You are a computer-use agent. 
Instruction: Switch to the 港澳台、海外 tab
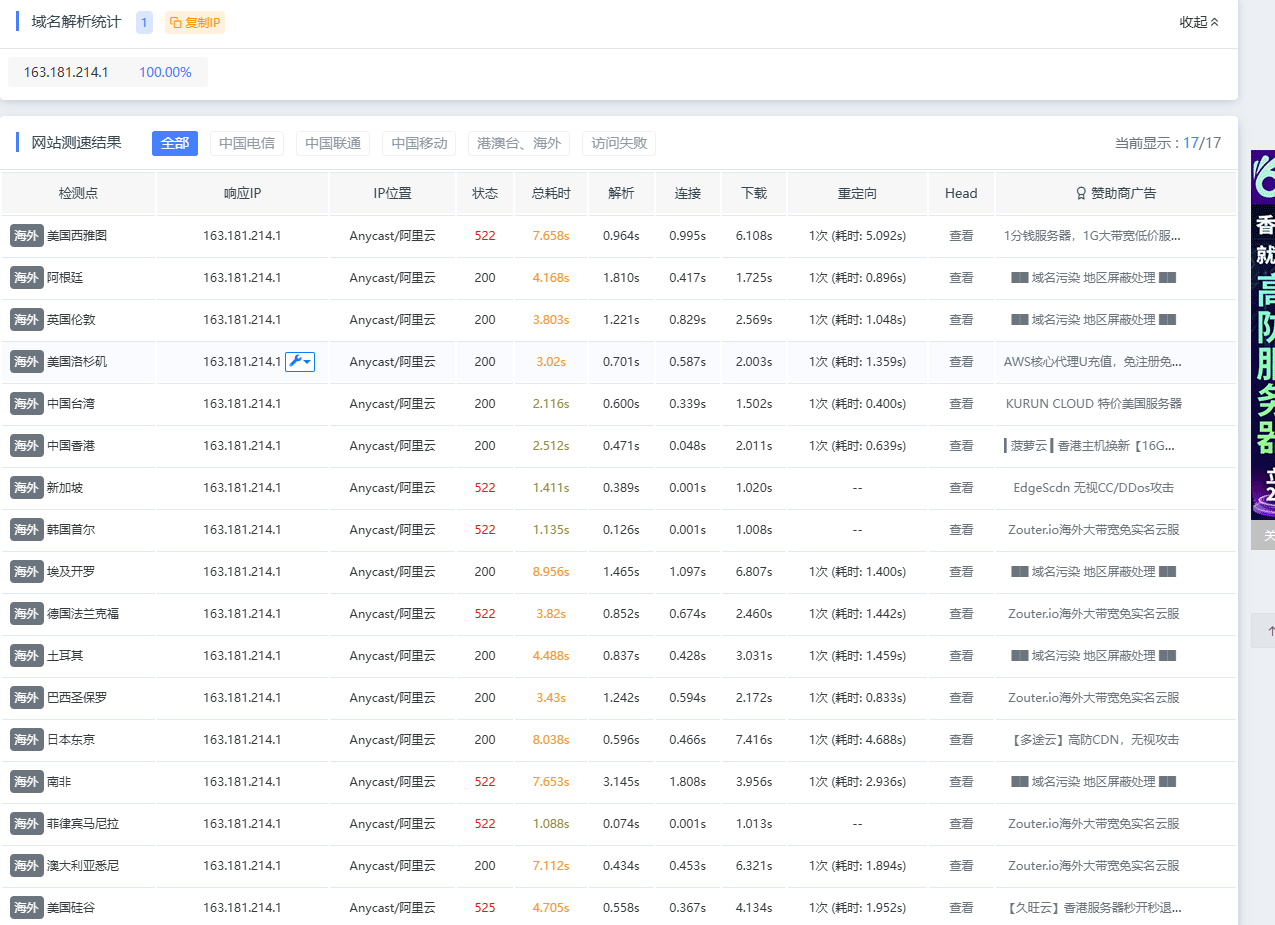pos(518,143)
